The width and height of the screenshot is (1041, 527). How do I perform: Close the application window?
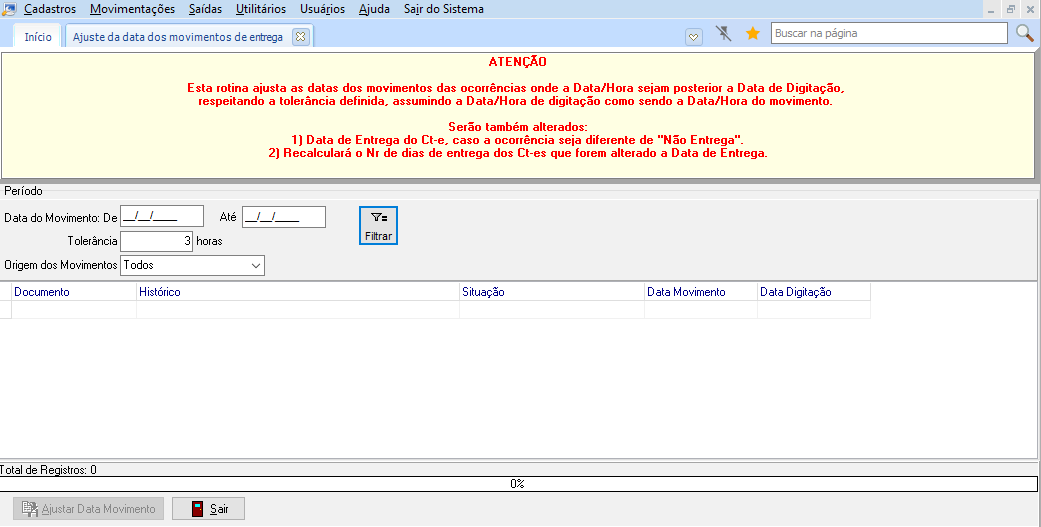[1030, 9]
